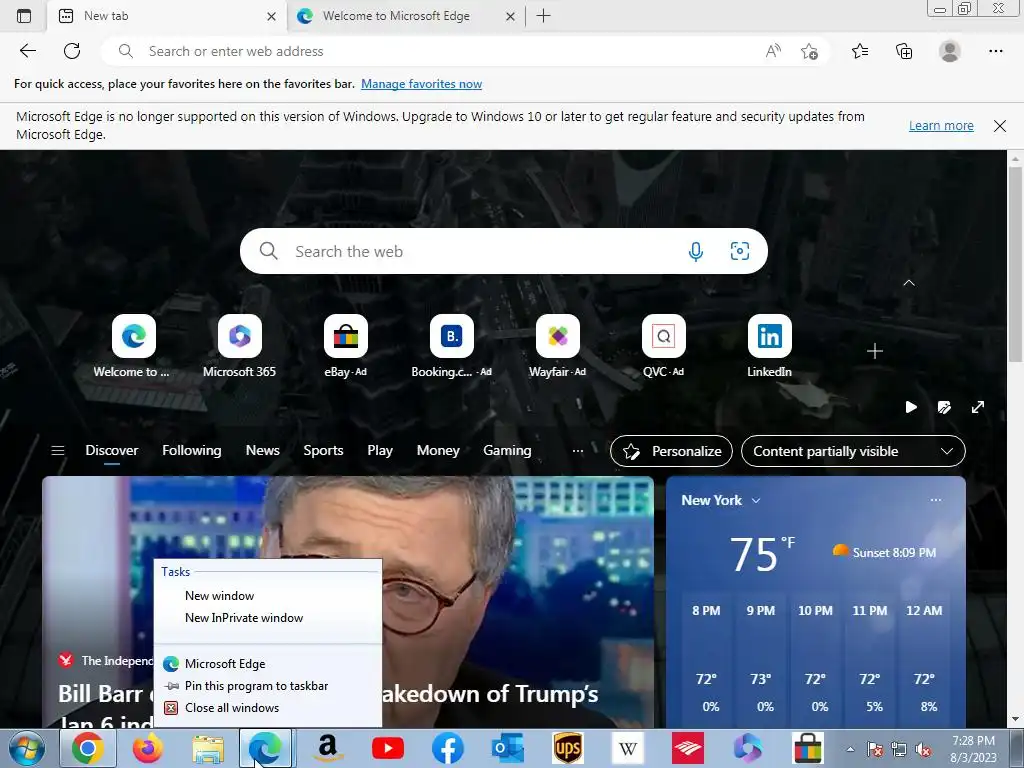Click Manage favorites now link
Screen dimensions: 1024x768
pos(421,84)
